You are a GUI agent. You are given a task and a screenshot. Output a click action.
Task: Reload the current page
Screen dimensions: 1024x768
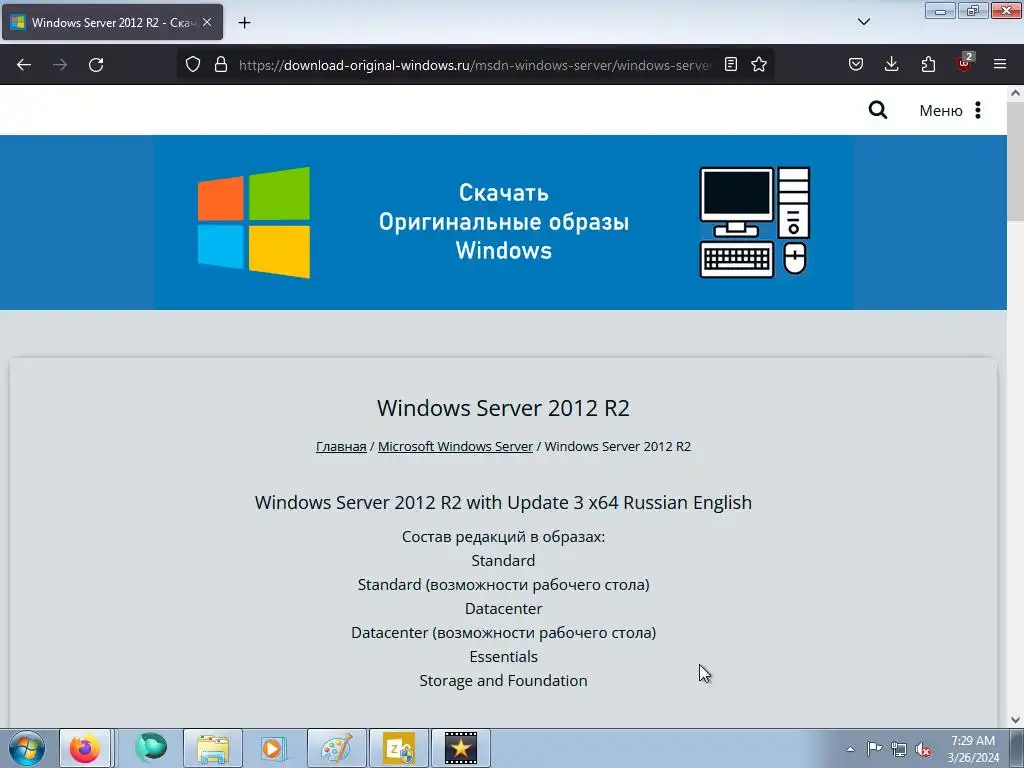96,65
